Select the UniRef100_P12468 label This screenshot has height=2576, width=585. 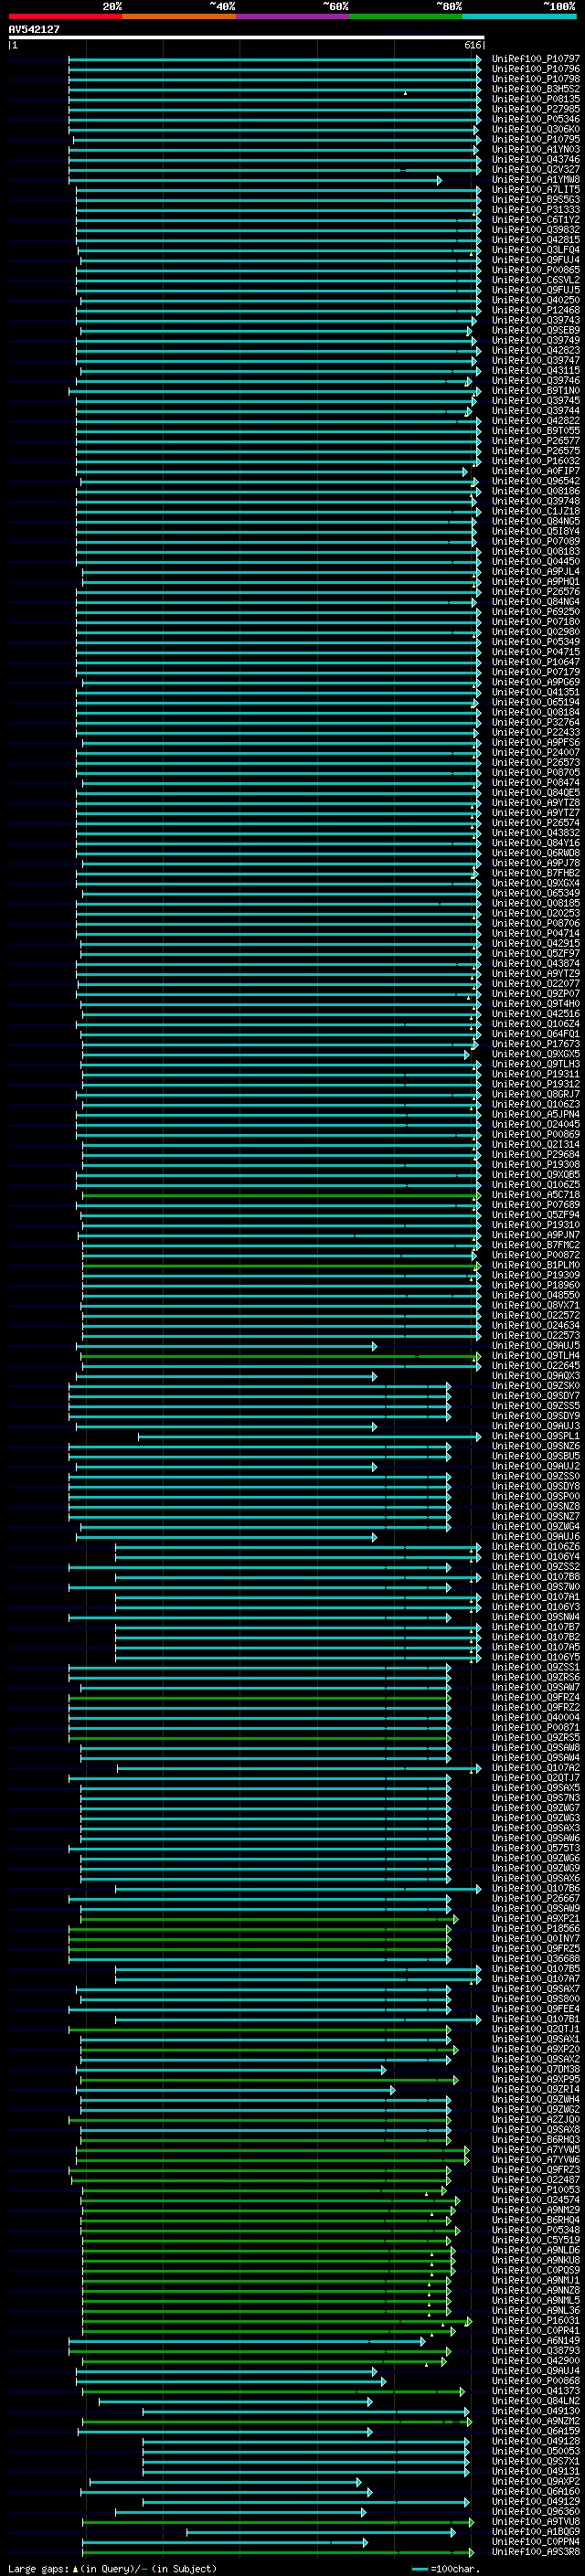pyautogui.click(x=536, y=310)
